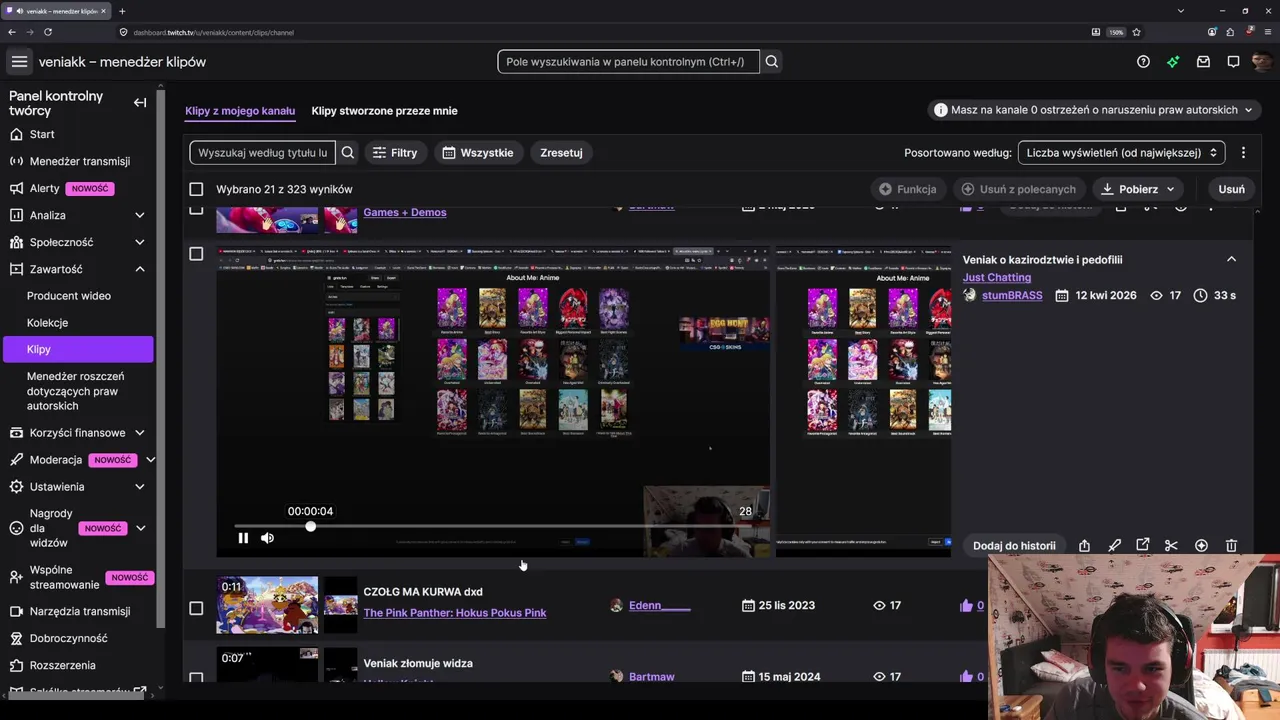1280x720 pixels.
Task: Pause the clip preview playback
Action: (x=243, y=538)
